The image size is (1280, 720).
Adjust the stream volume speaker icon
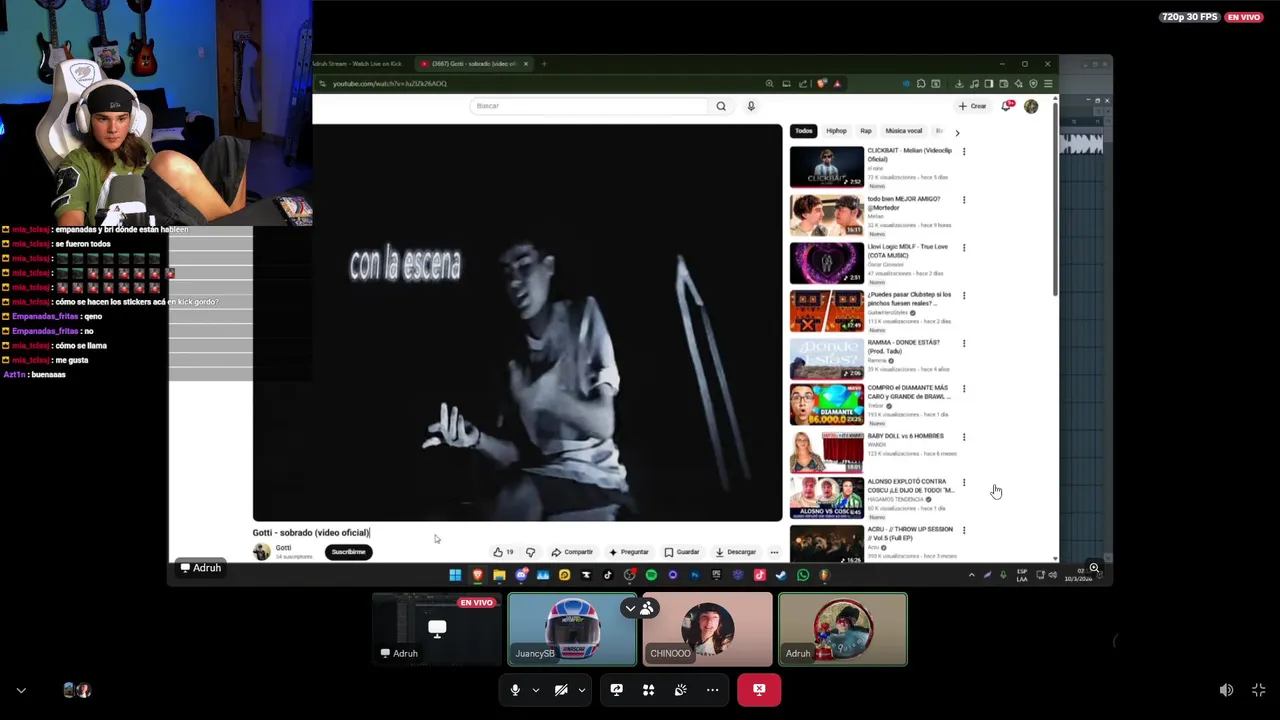click(x=1226, y=690)
